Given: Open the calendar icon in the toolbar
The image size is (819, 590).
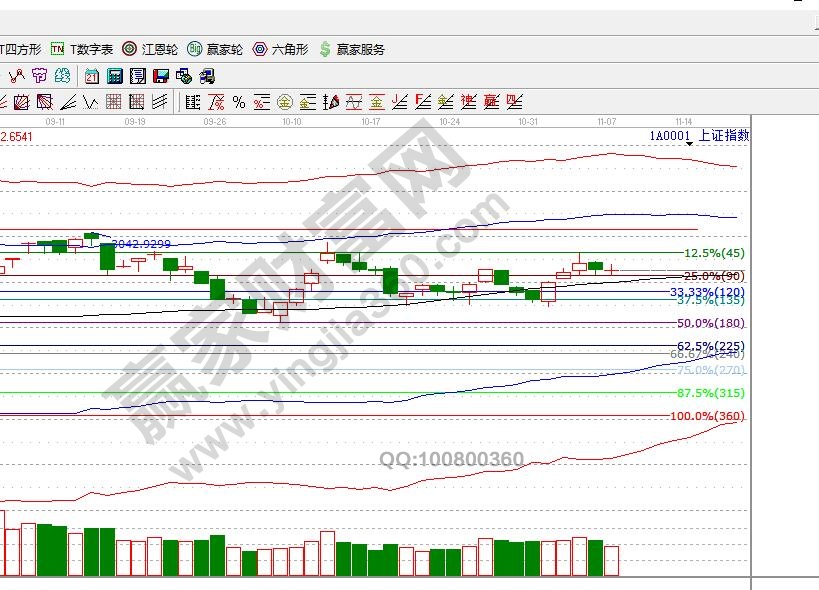Looking at the screenshot, I should [92, 76].
